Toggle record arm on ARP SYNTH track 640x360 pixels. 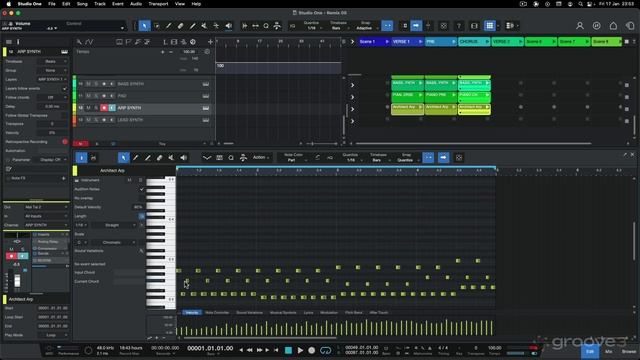(104, 108)
